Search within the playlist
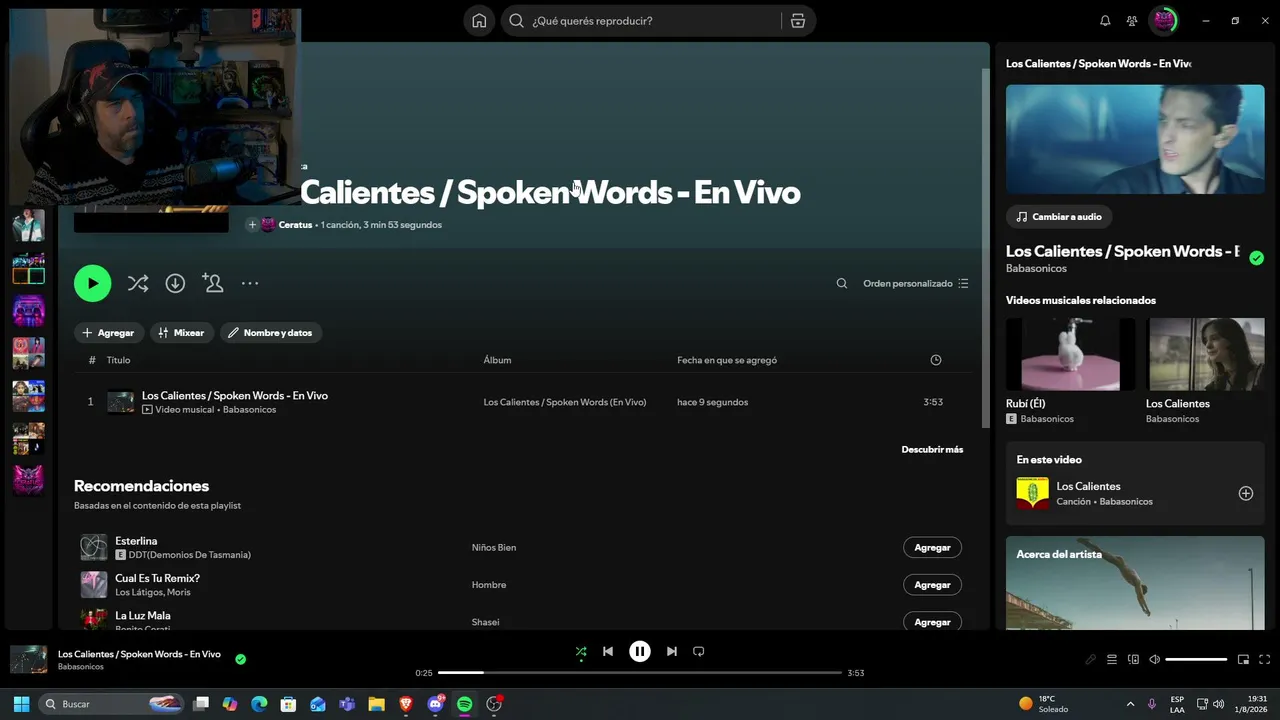Image resolution: width=1280 pixels, height=720 pixels. pyautogui.click(x=842, y=284)
